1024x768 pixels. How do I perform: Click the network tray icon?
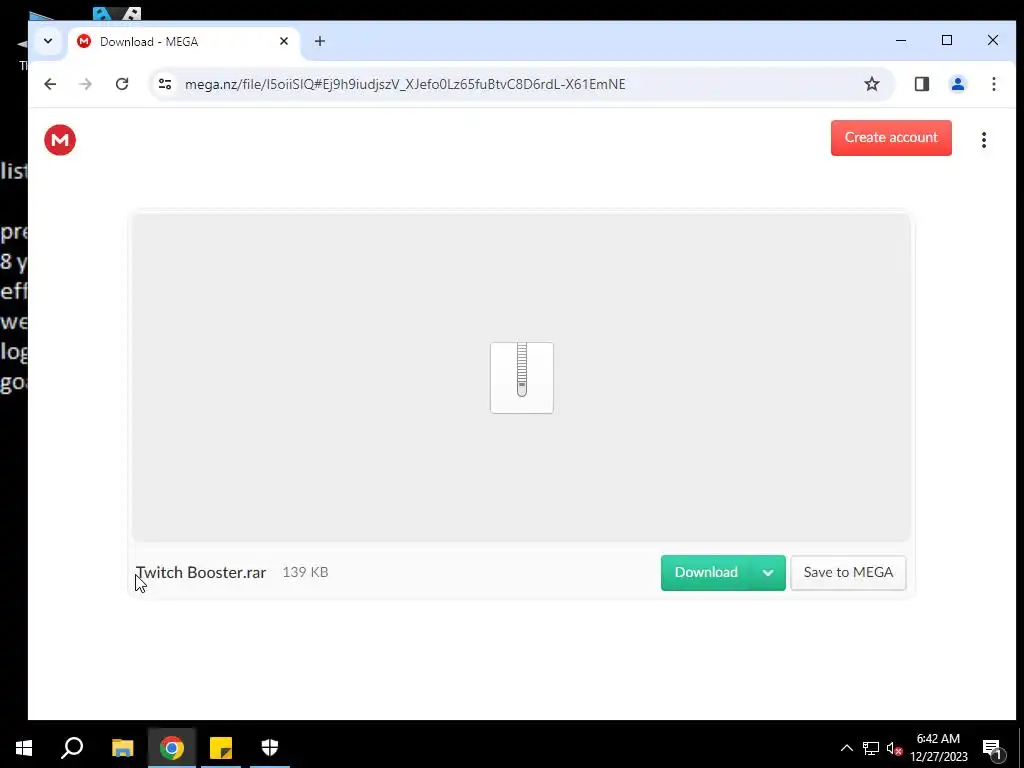click(x=871, y=748)
